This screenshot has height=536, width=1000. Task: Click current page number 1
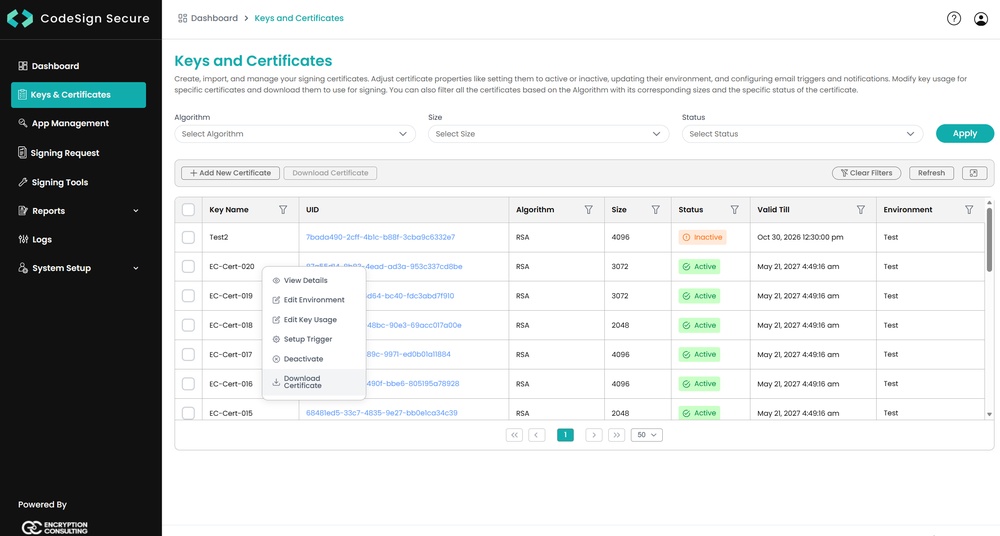pyautogui.click(x=565, y=435)
